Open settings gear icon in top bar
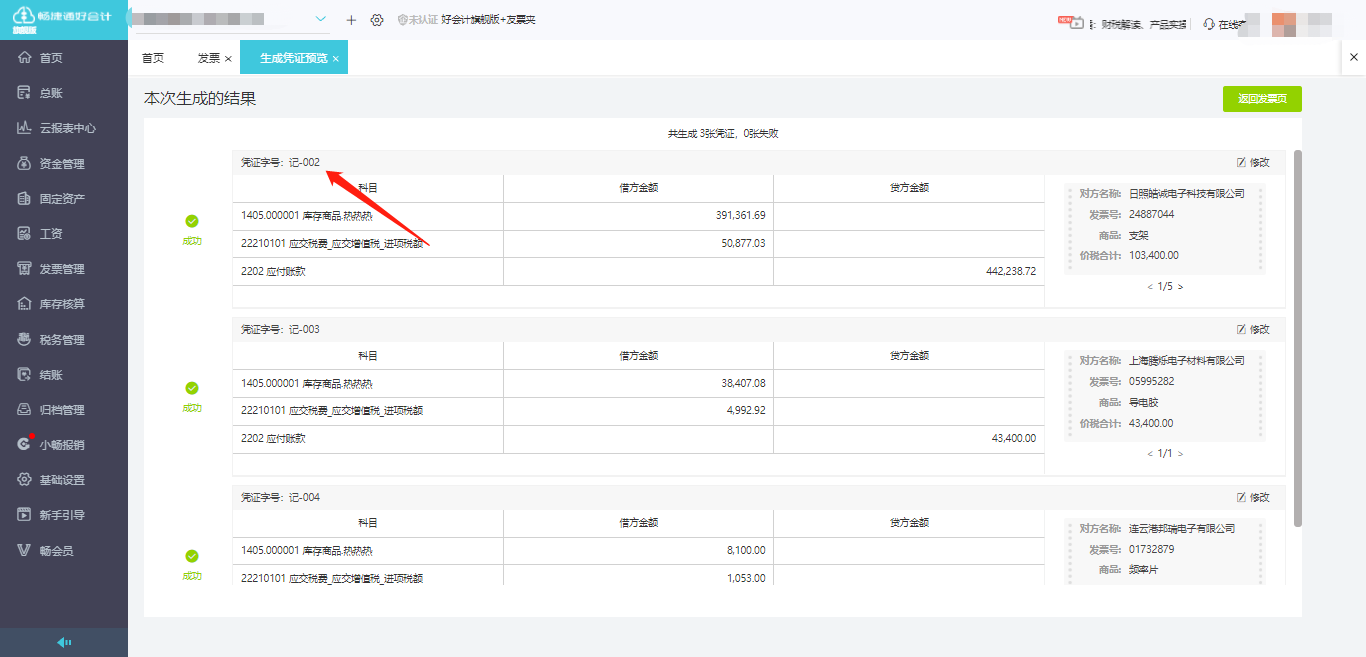The width and height of the screenshot is (1366, 657). [377, 20]
